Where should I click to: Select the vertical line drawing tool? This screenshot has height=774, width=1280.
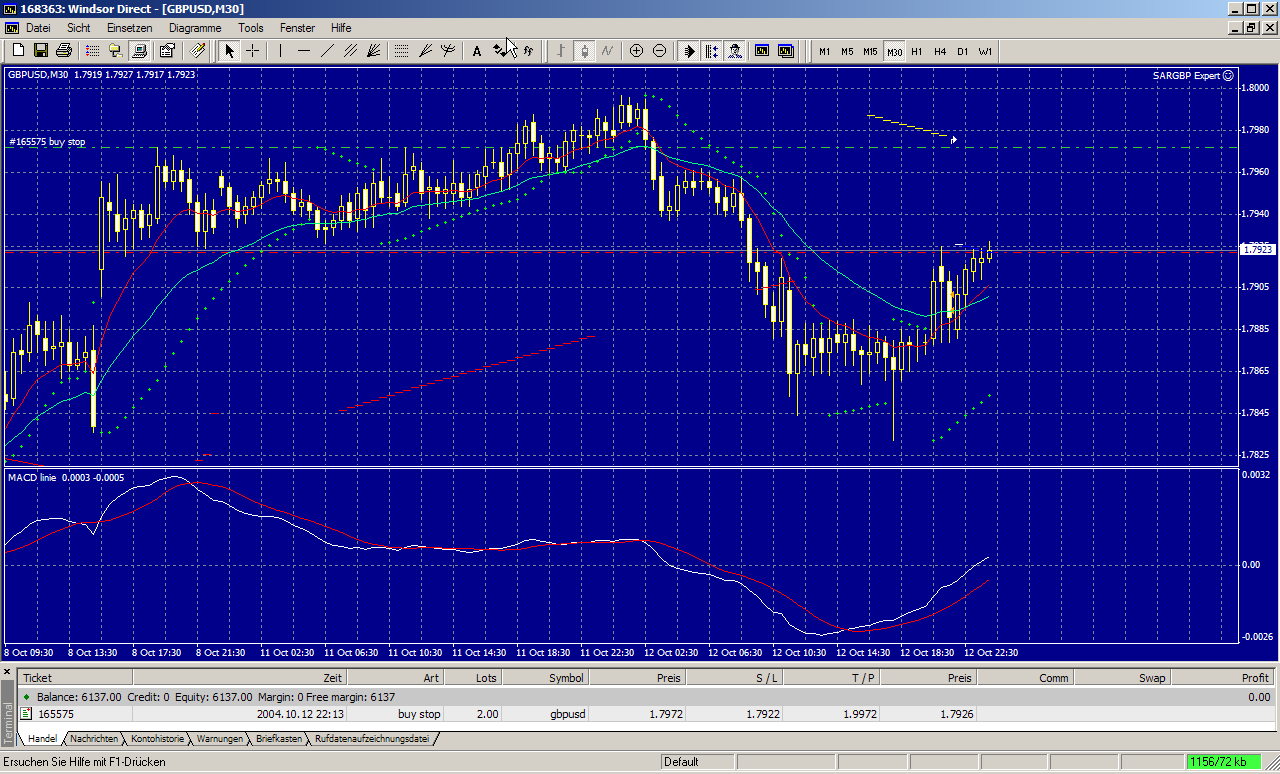281,51
